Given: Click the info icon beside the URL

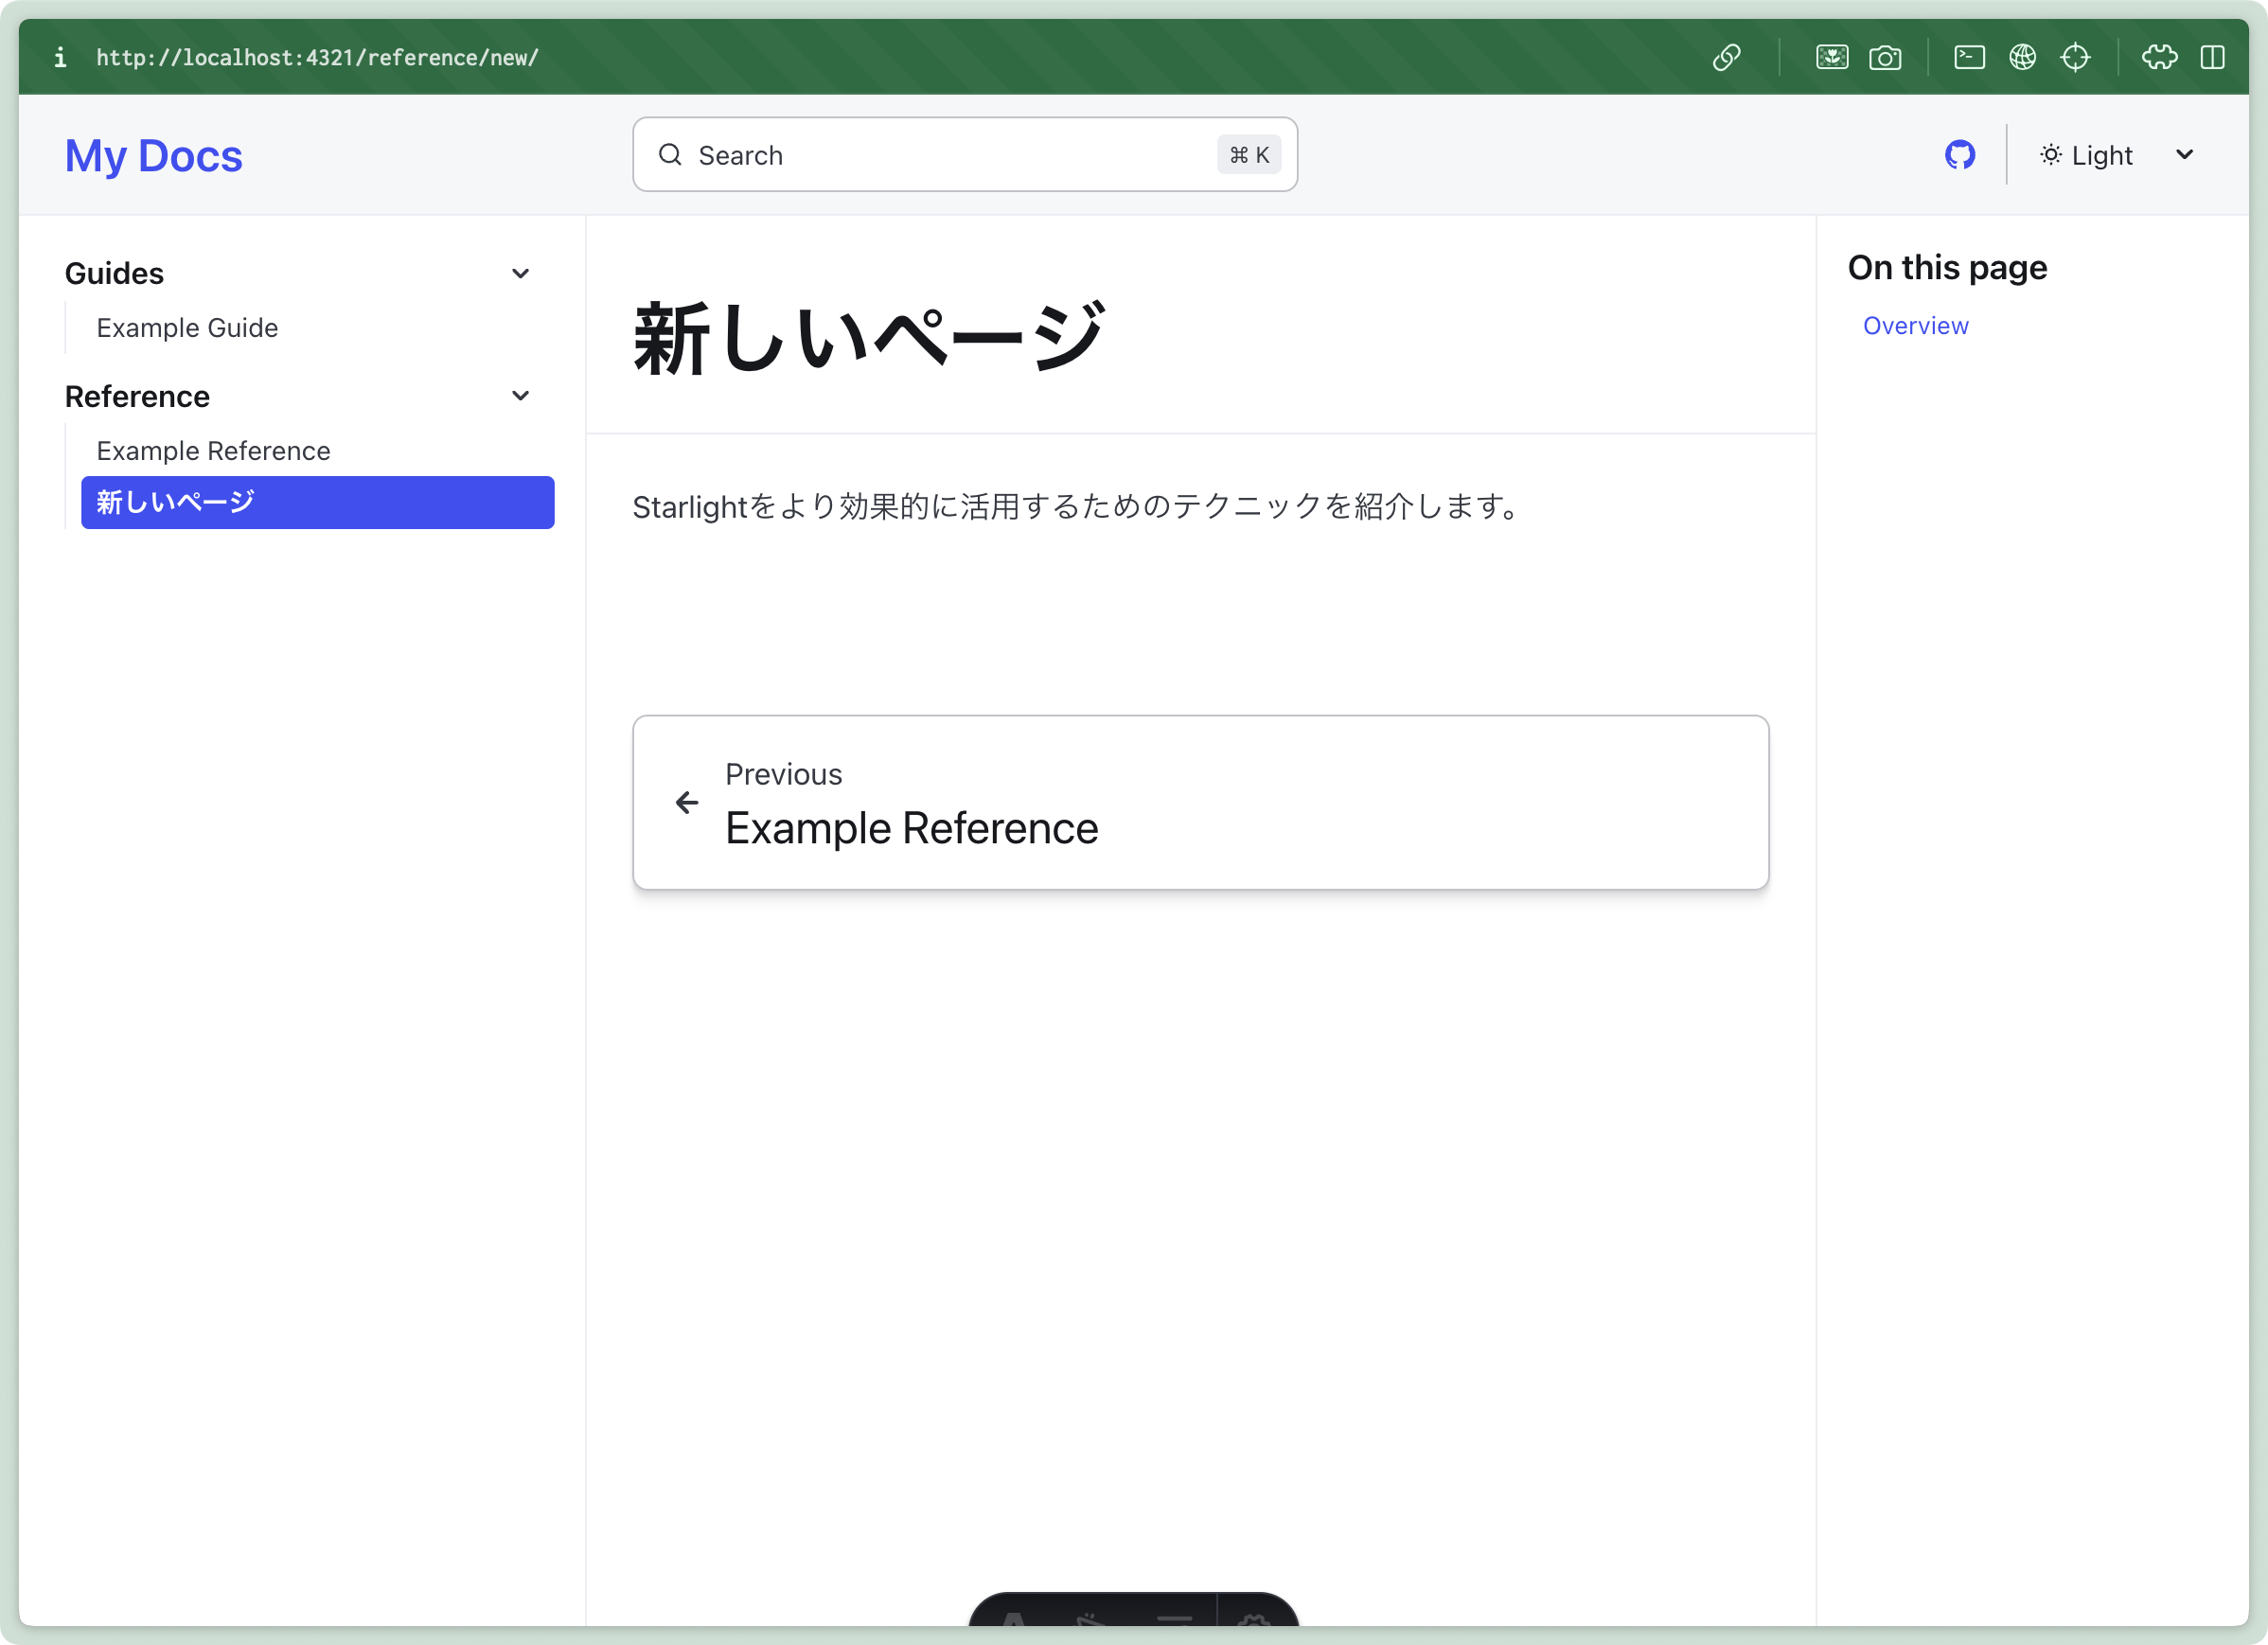Looking at the screenshot, I should (x=60, y=57).
